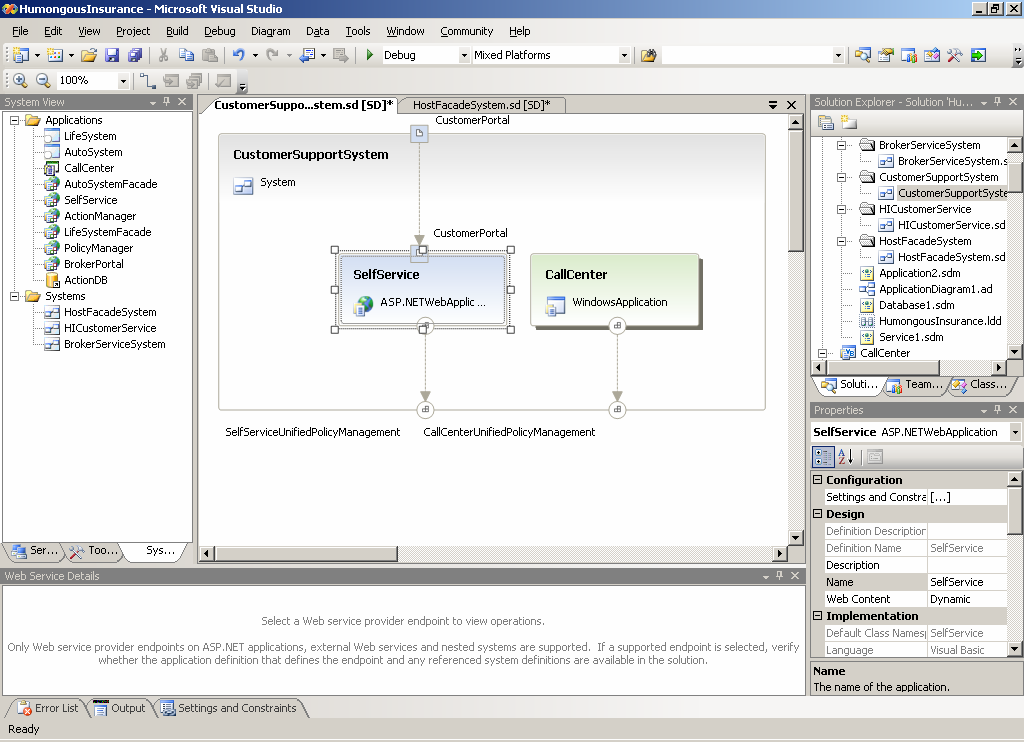The height and width of the screenshot is (742, 1024).
Task: Toggle the auto-hide pin on Properties panel
Action: (997, 410)
